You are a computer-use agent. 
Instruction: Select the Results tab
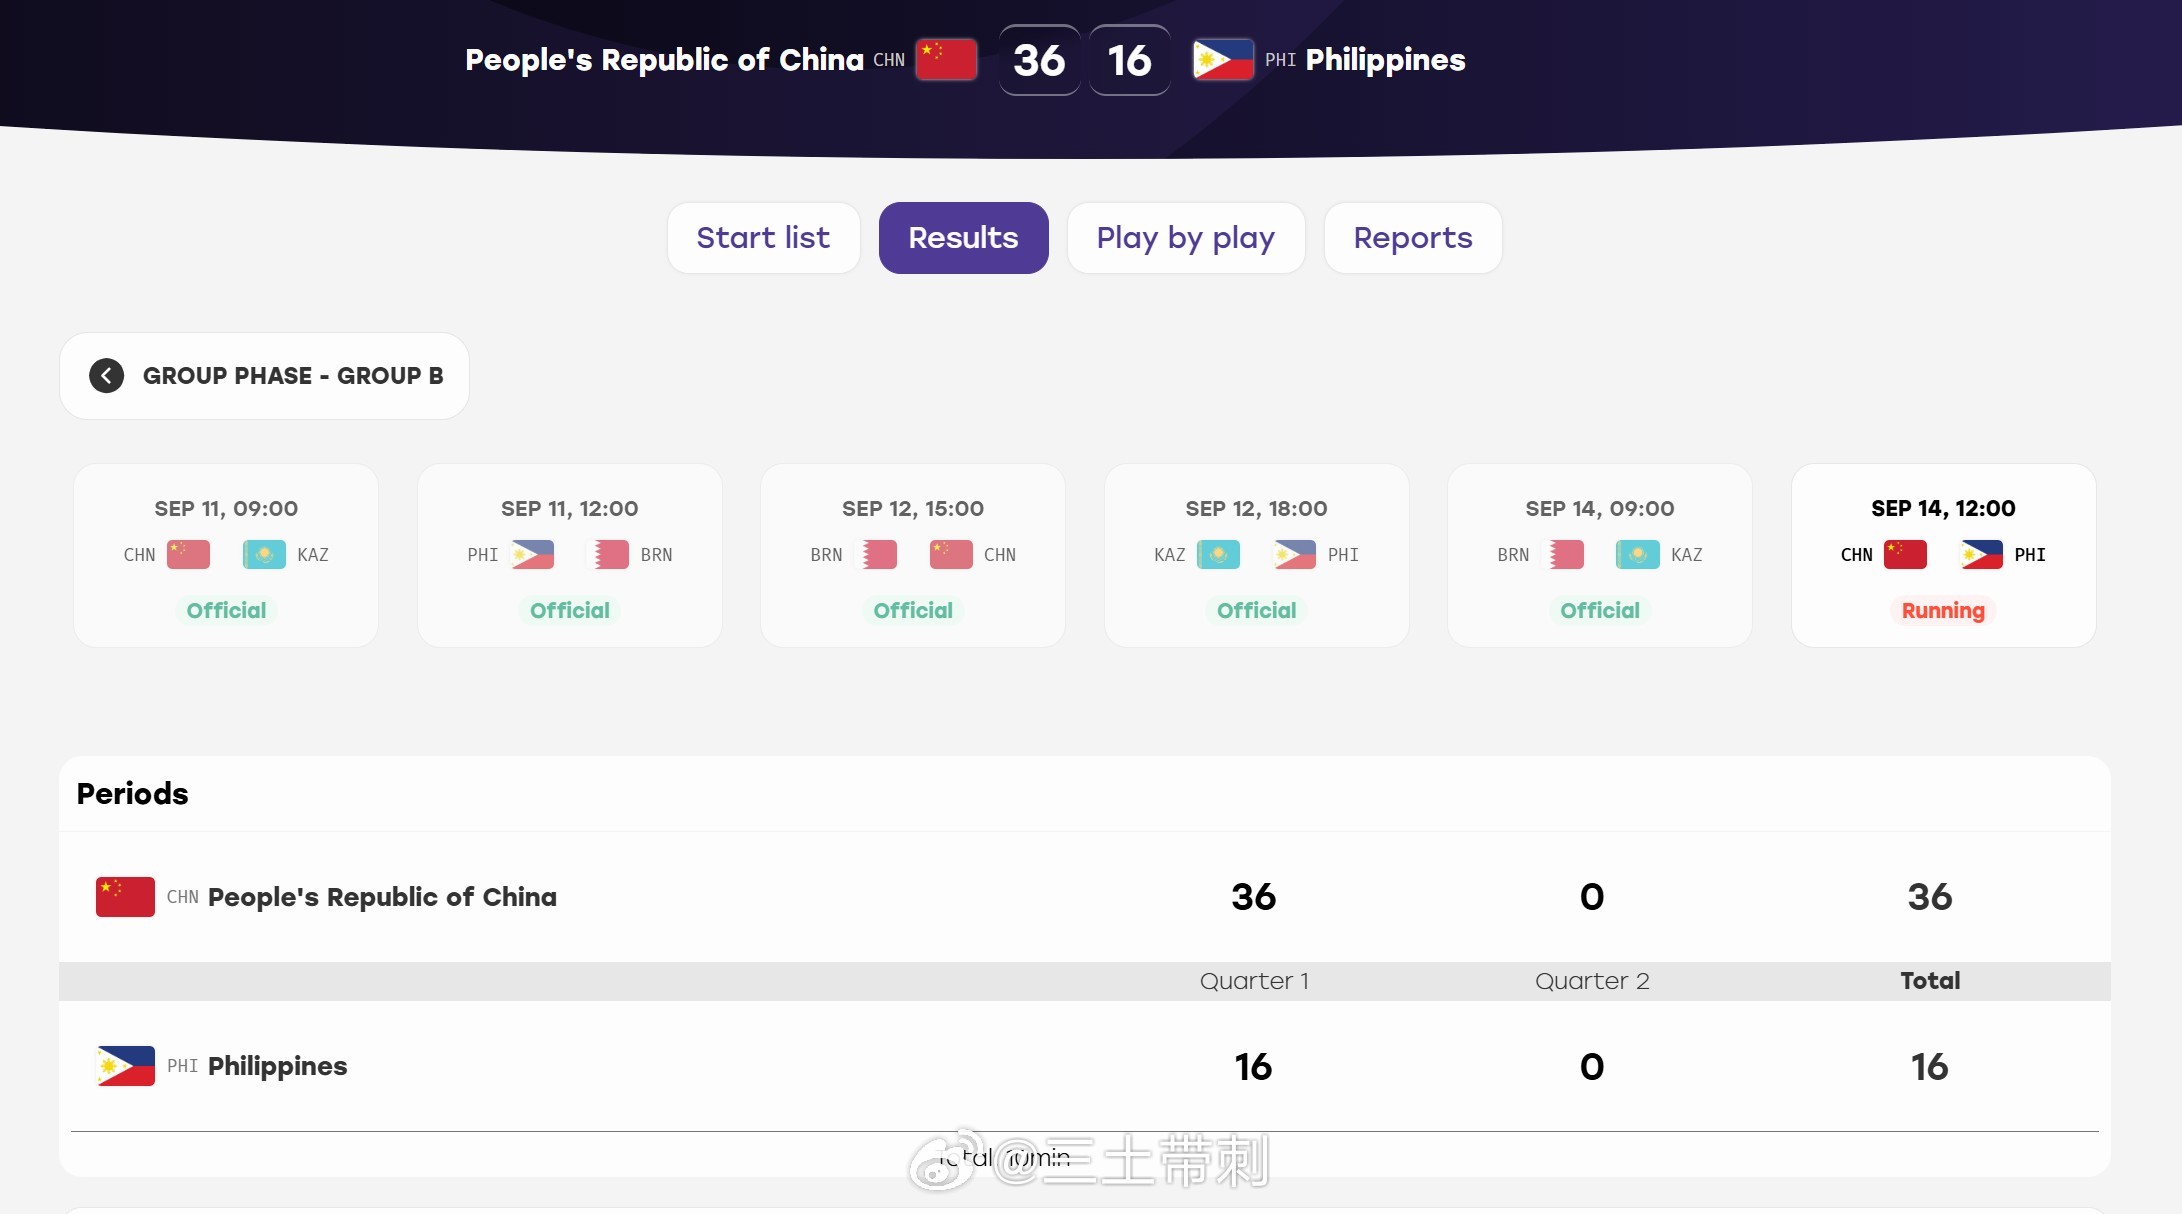coord(963,238)
